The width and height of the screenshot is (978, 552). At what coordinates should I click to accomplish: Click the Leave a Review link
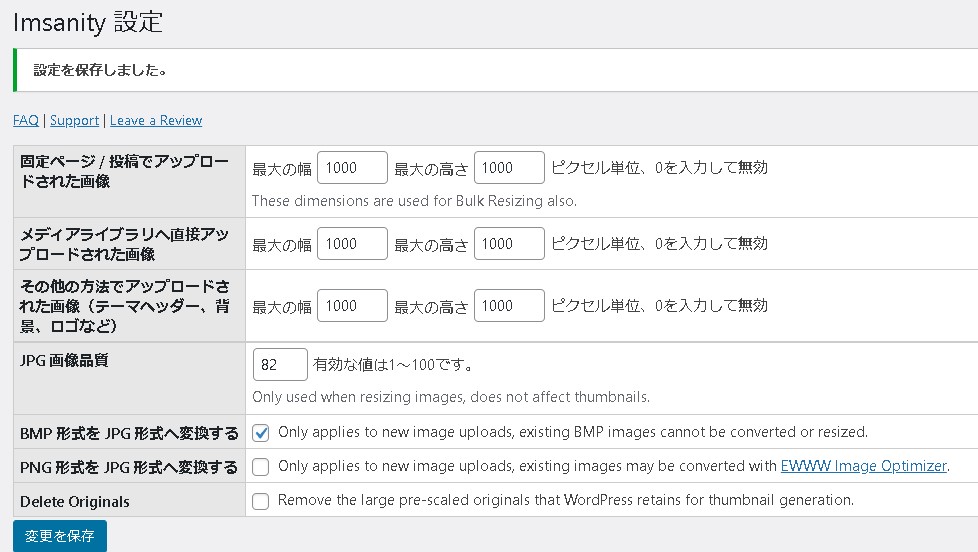point(156,120)
